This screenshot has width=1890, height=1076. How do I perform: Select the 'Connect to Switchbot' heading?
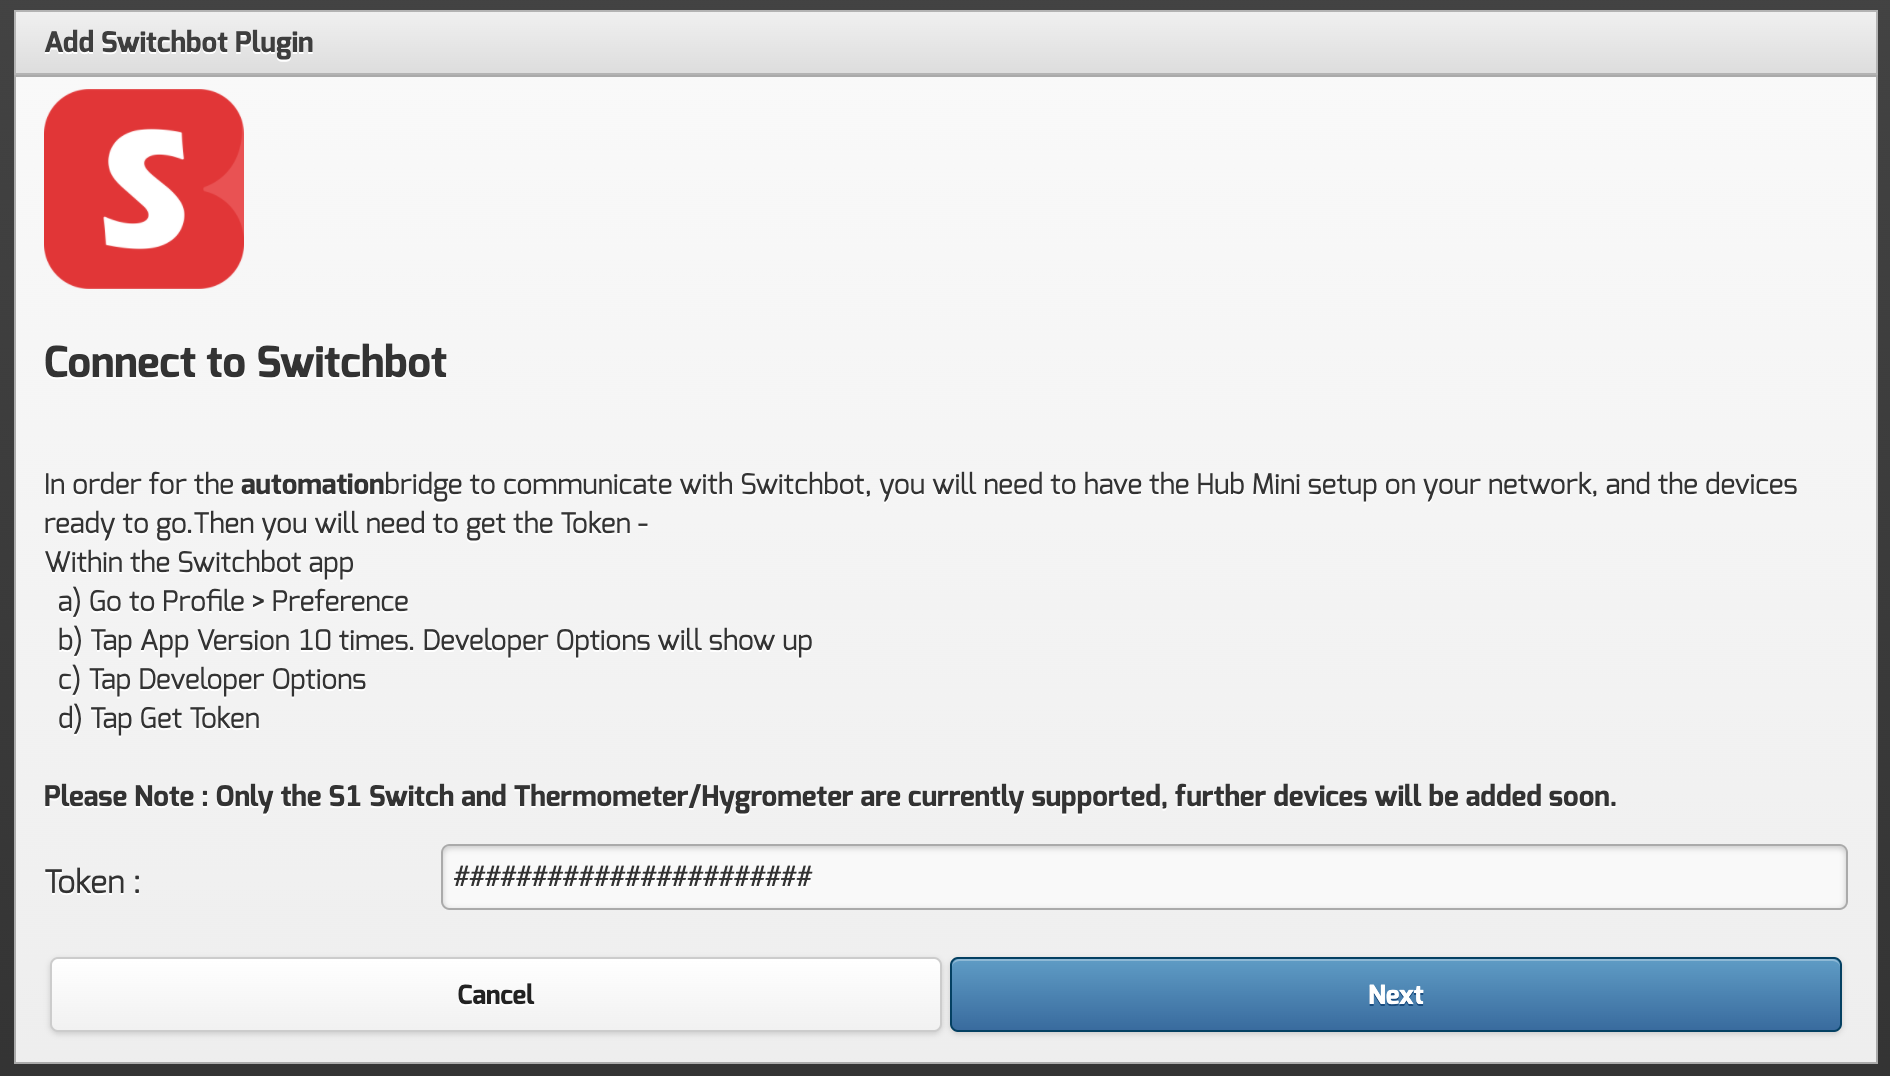pos(245,362)
